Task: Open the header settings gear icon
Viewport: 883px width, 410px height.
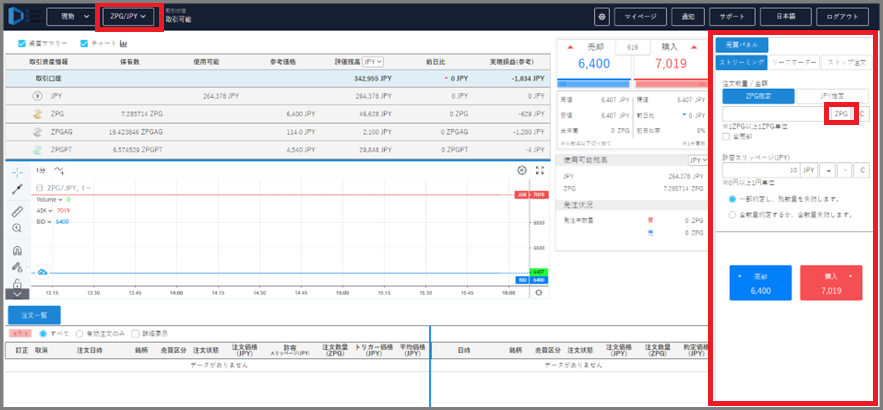Action: (x=602, y=17)
